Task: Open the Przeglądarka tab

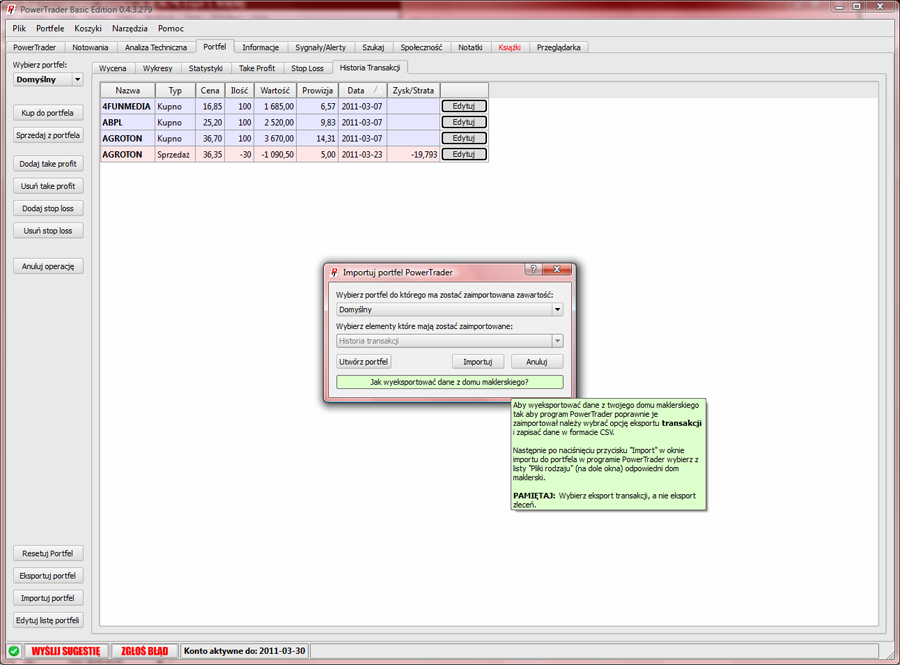Action: coord(558,48)
